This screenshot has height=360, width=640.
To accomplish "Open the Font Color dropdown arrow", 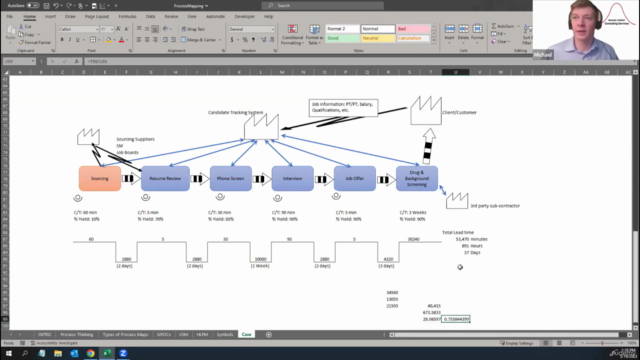I will click(x=127, y=40).
